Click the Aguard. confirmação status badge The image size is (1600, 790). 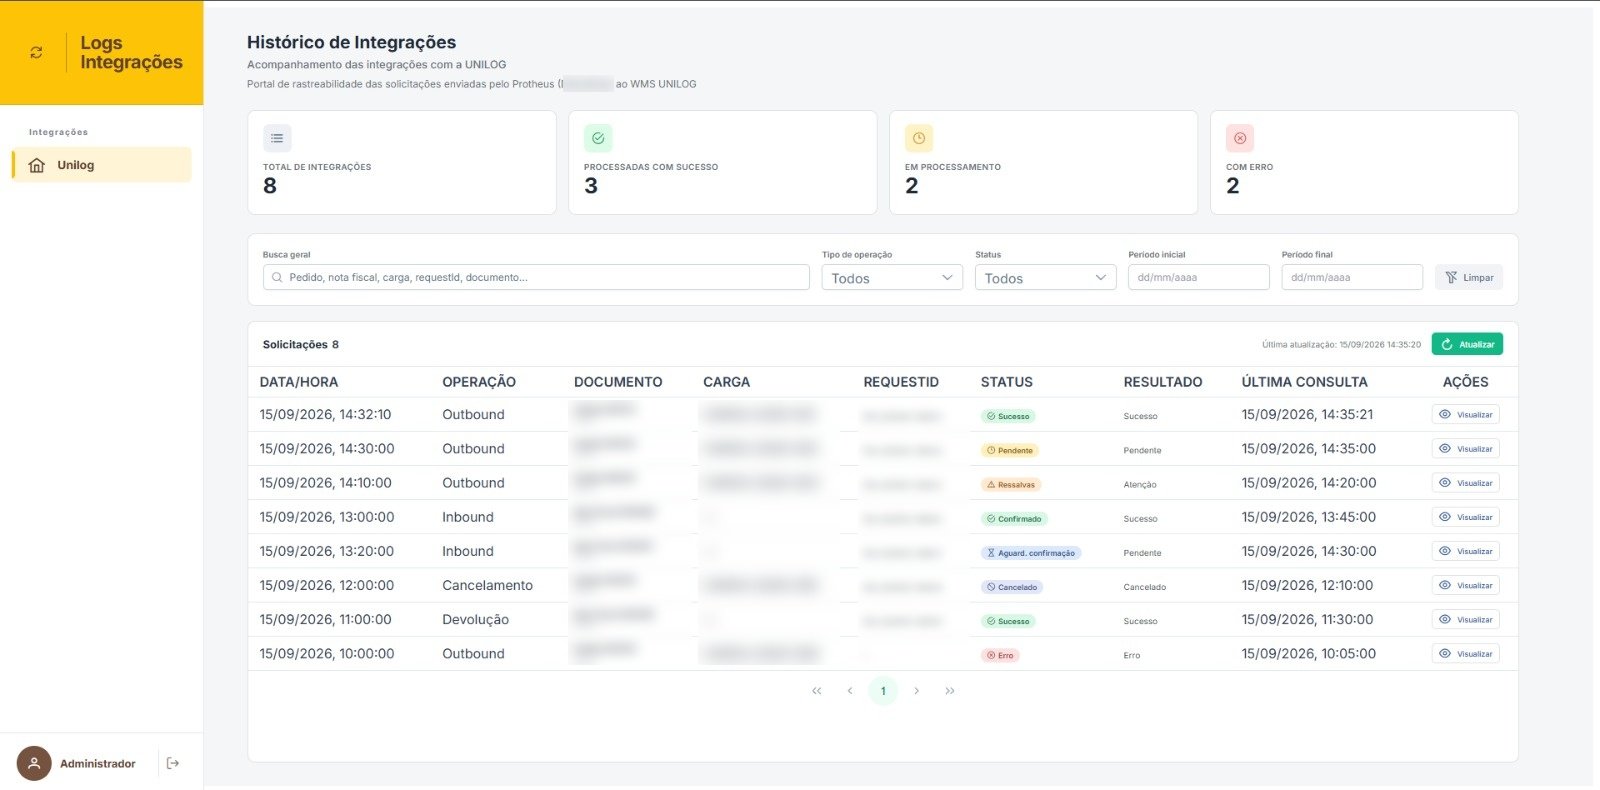pyautogui.click(x=1031, y=553)
